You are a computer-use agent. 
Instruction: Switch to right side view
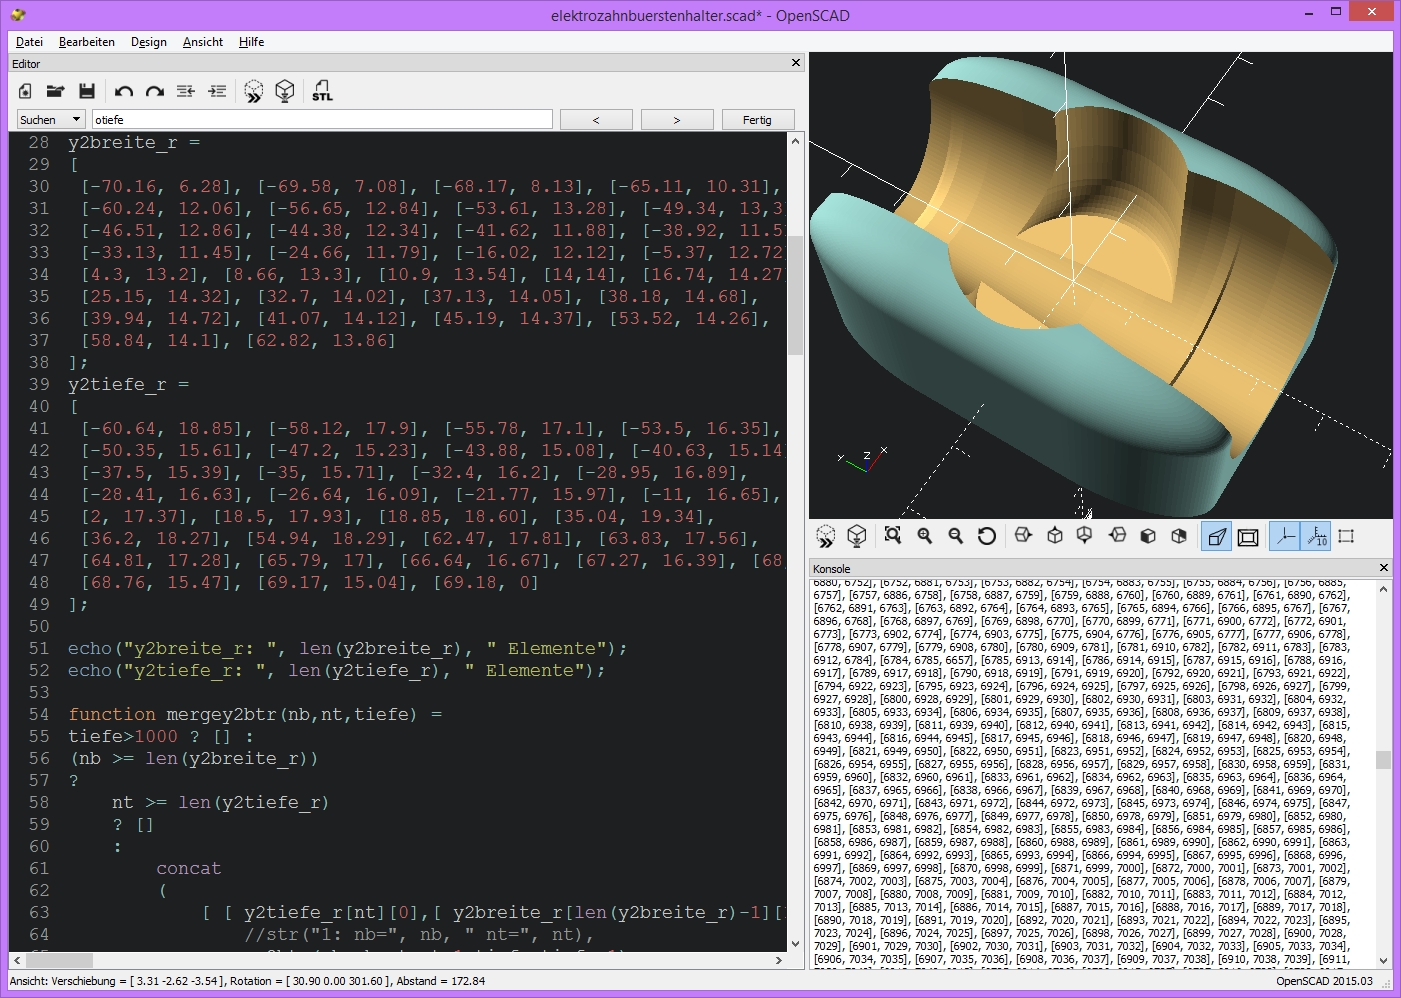coord(1023,537)
